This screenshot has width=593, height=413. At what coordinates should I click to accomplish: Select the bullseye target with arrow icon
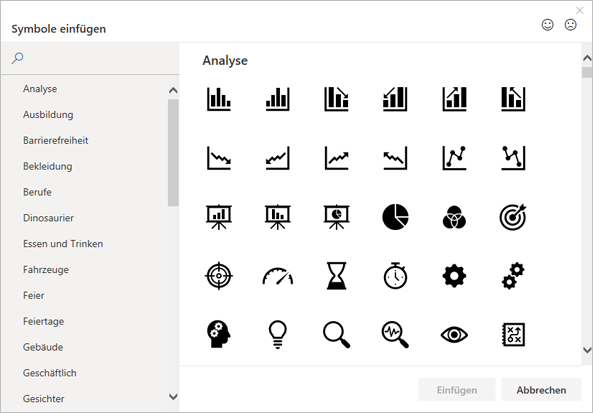point(513,217)
